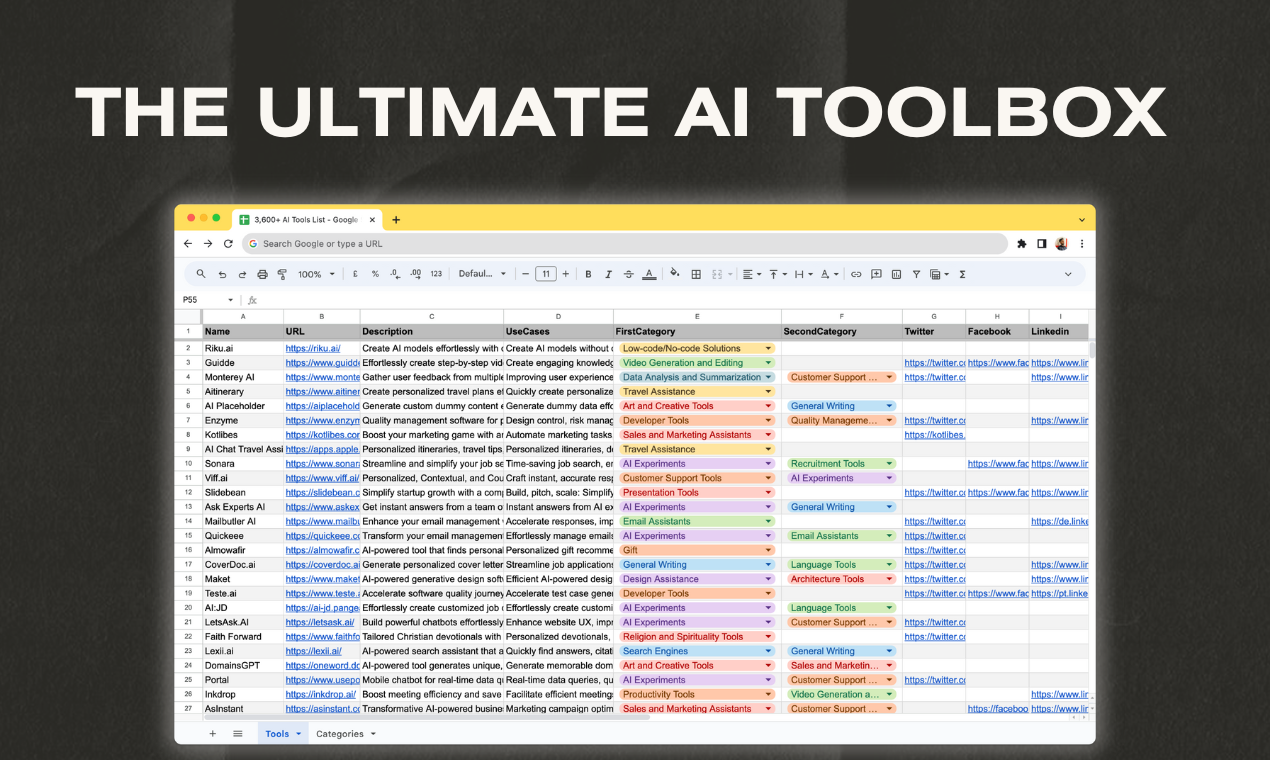The width and height of the screenshot is (1270, 760).
Task: Select the Faith Forward name cell
Action: [243, 637]
